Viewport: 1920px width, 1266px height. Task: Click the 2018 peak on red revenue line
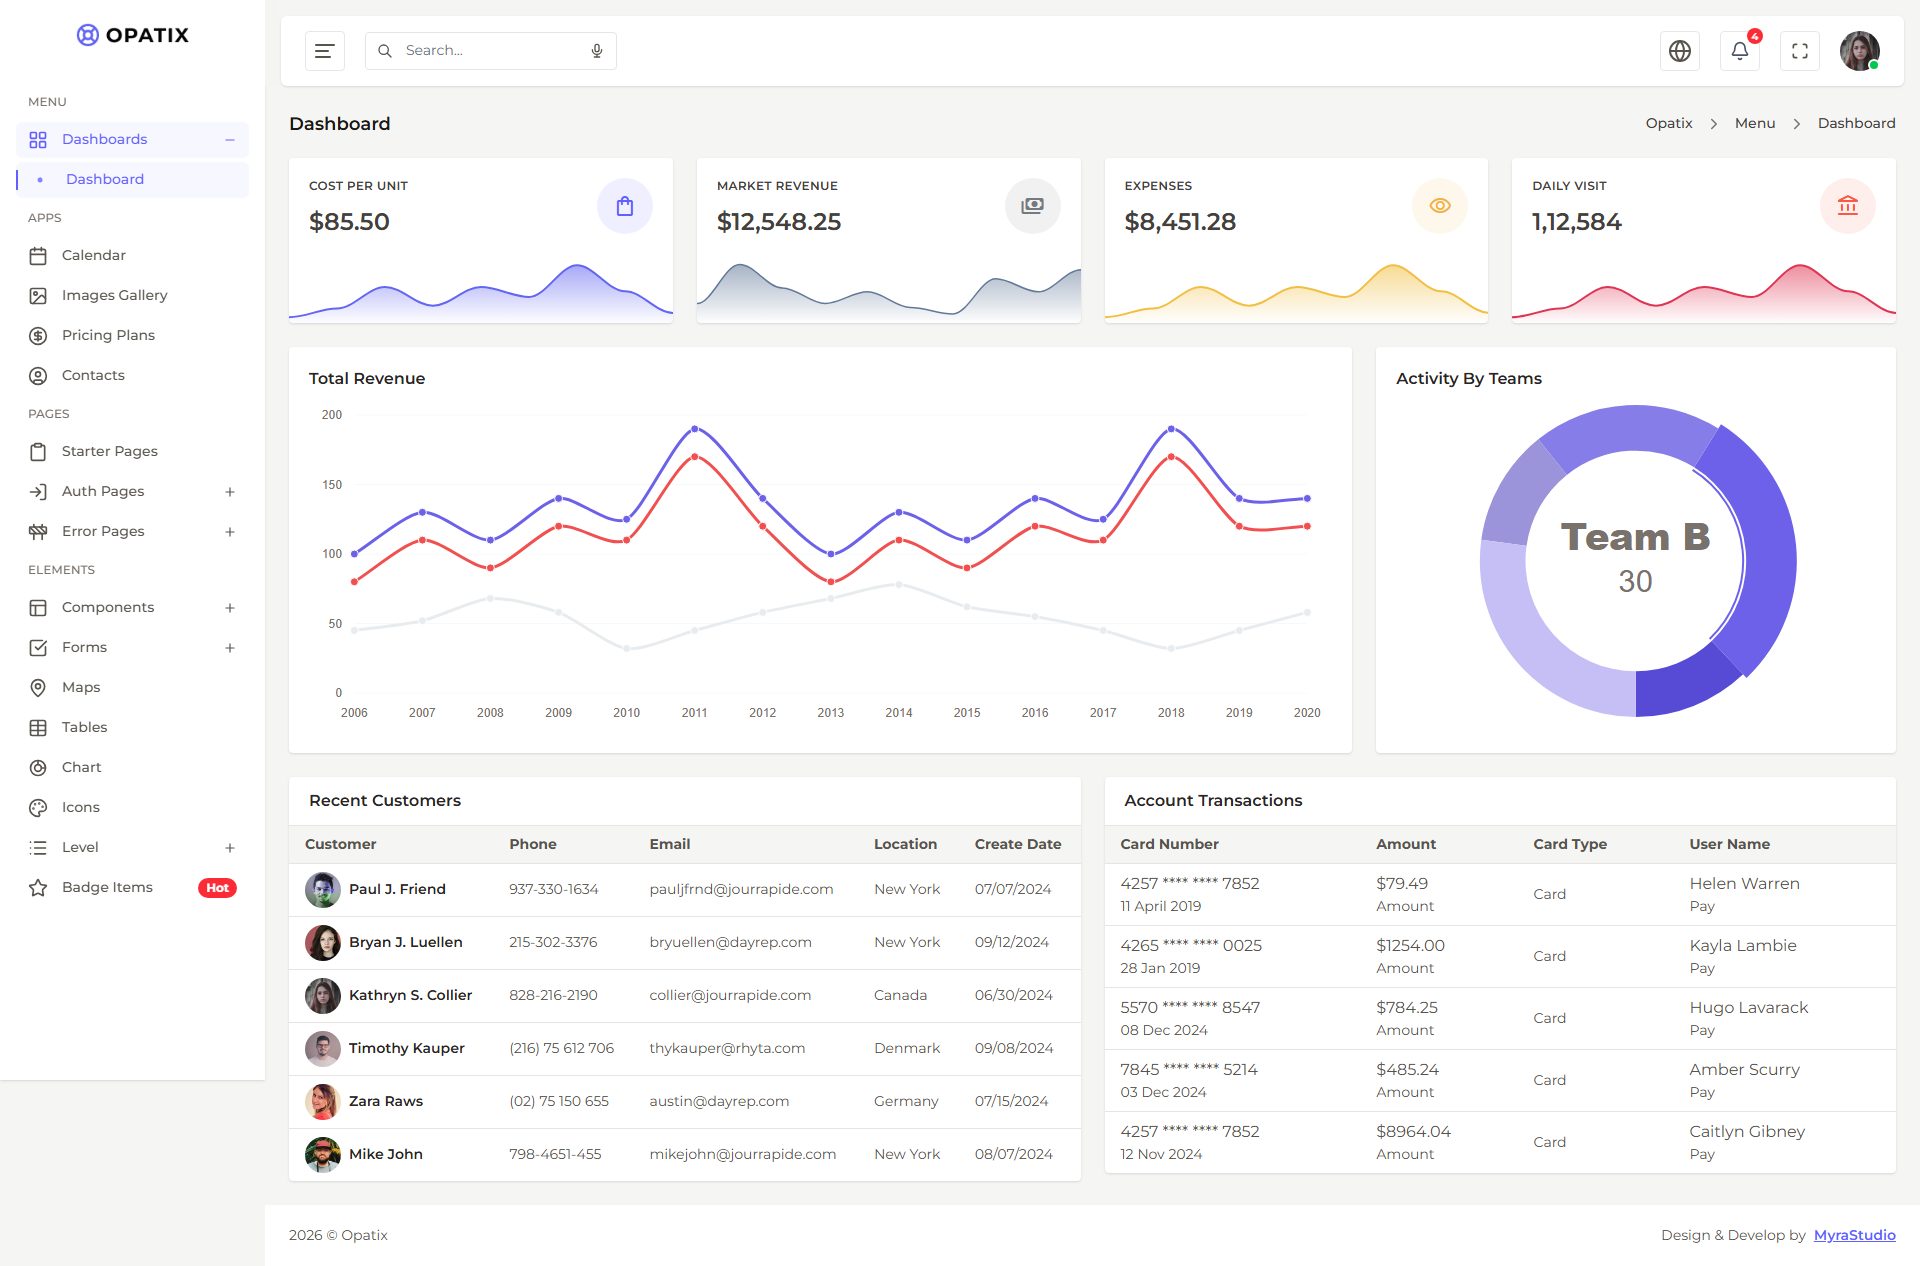point(1171,457)
